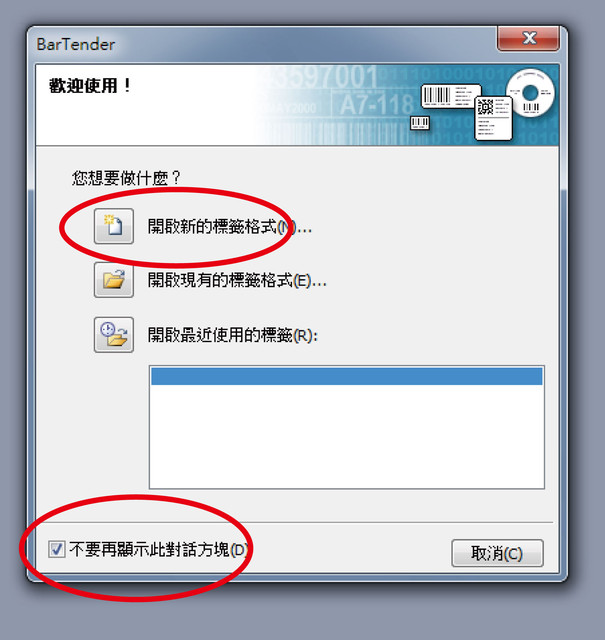
Task: Click the wide barcode label graphic in banner
Action: 451,96
